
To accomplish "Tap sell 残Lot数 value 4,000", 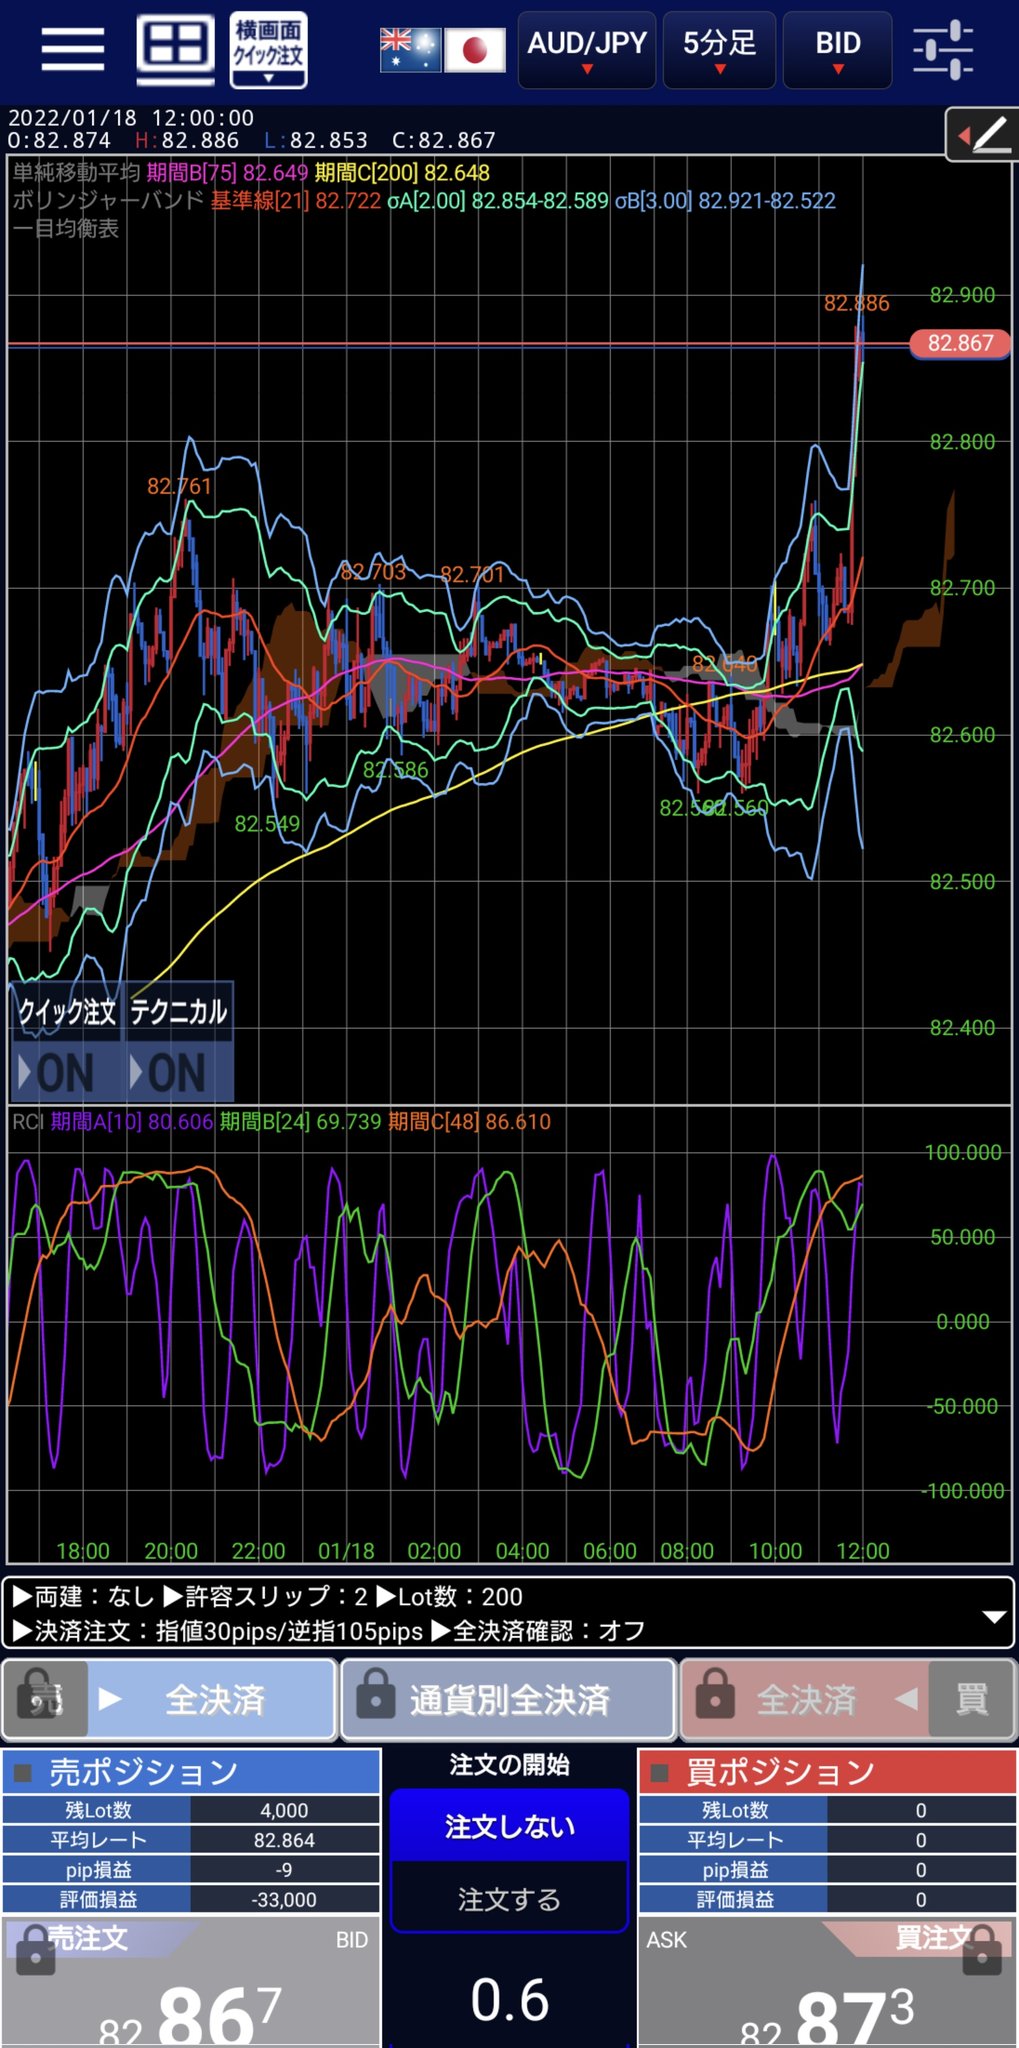I will (x=284, y=1810).
